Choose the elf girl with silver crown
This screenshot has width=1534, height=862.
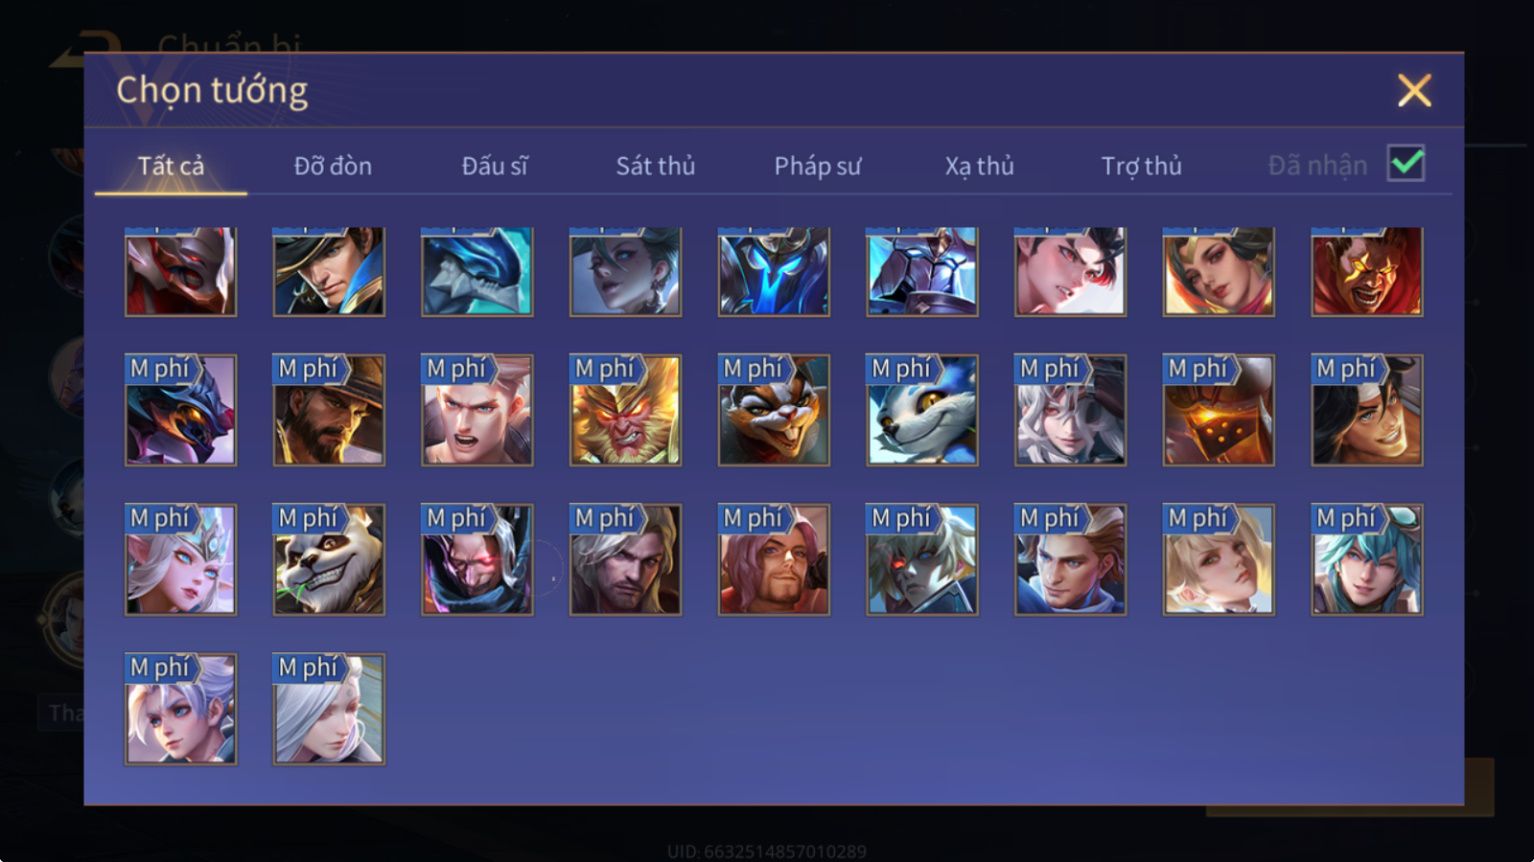(x=181, y=560)
